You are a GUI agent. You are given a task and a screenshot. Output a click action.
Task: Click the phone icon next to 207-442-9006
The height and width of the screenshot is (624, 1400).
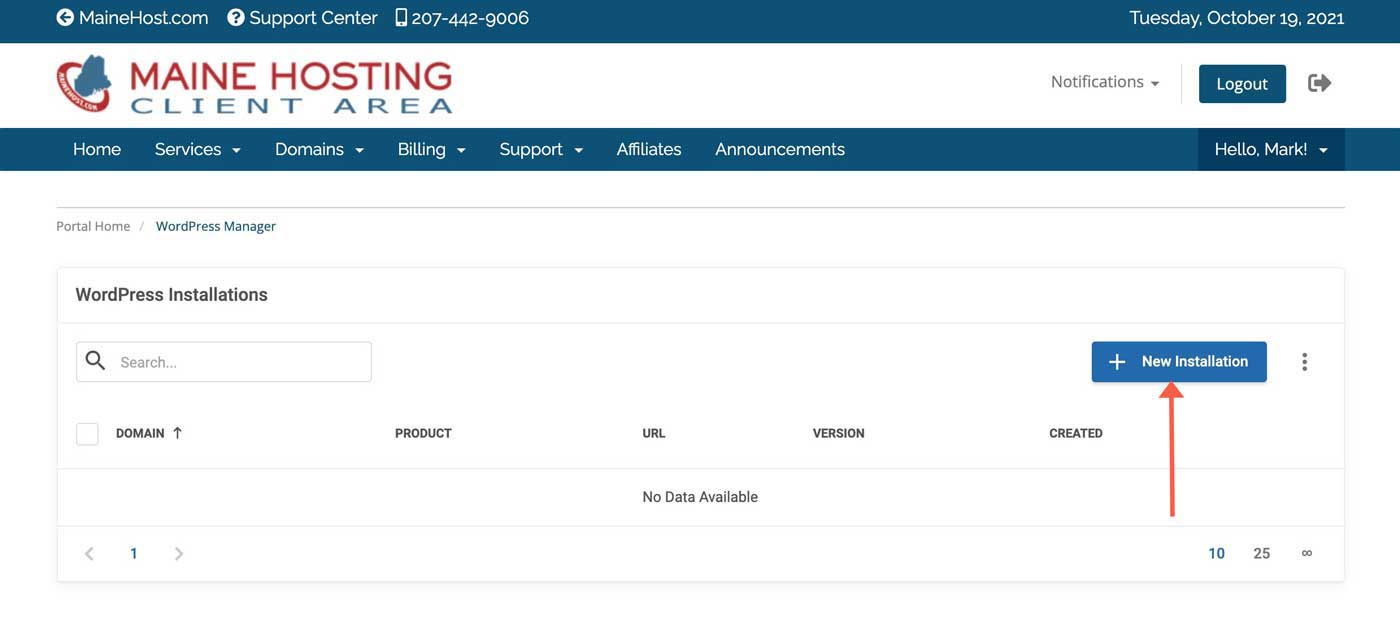(399, 17)
